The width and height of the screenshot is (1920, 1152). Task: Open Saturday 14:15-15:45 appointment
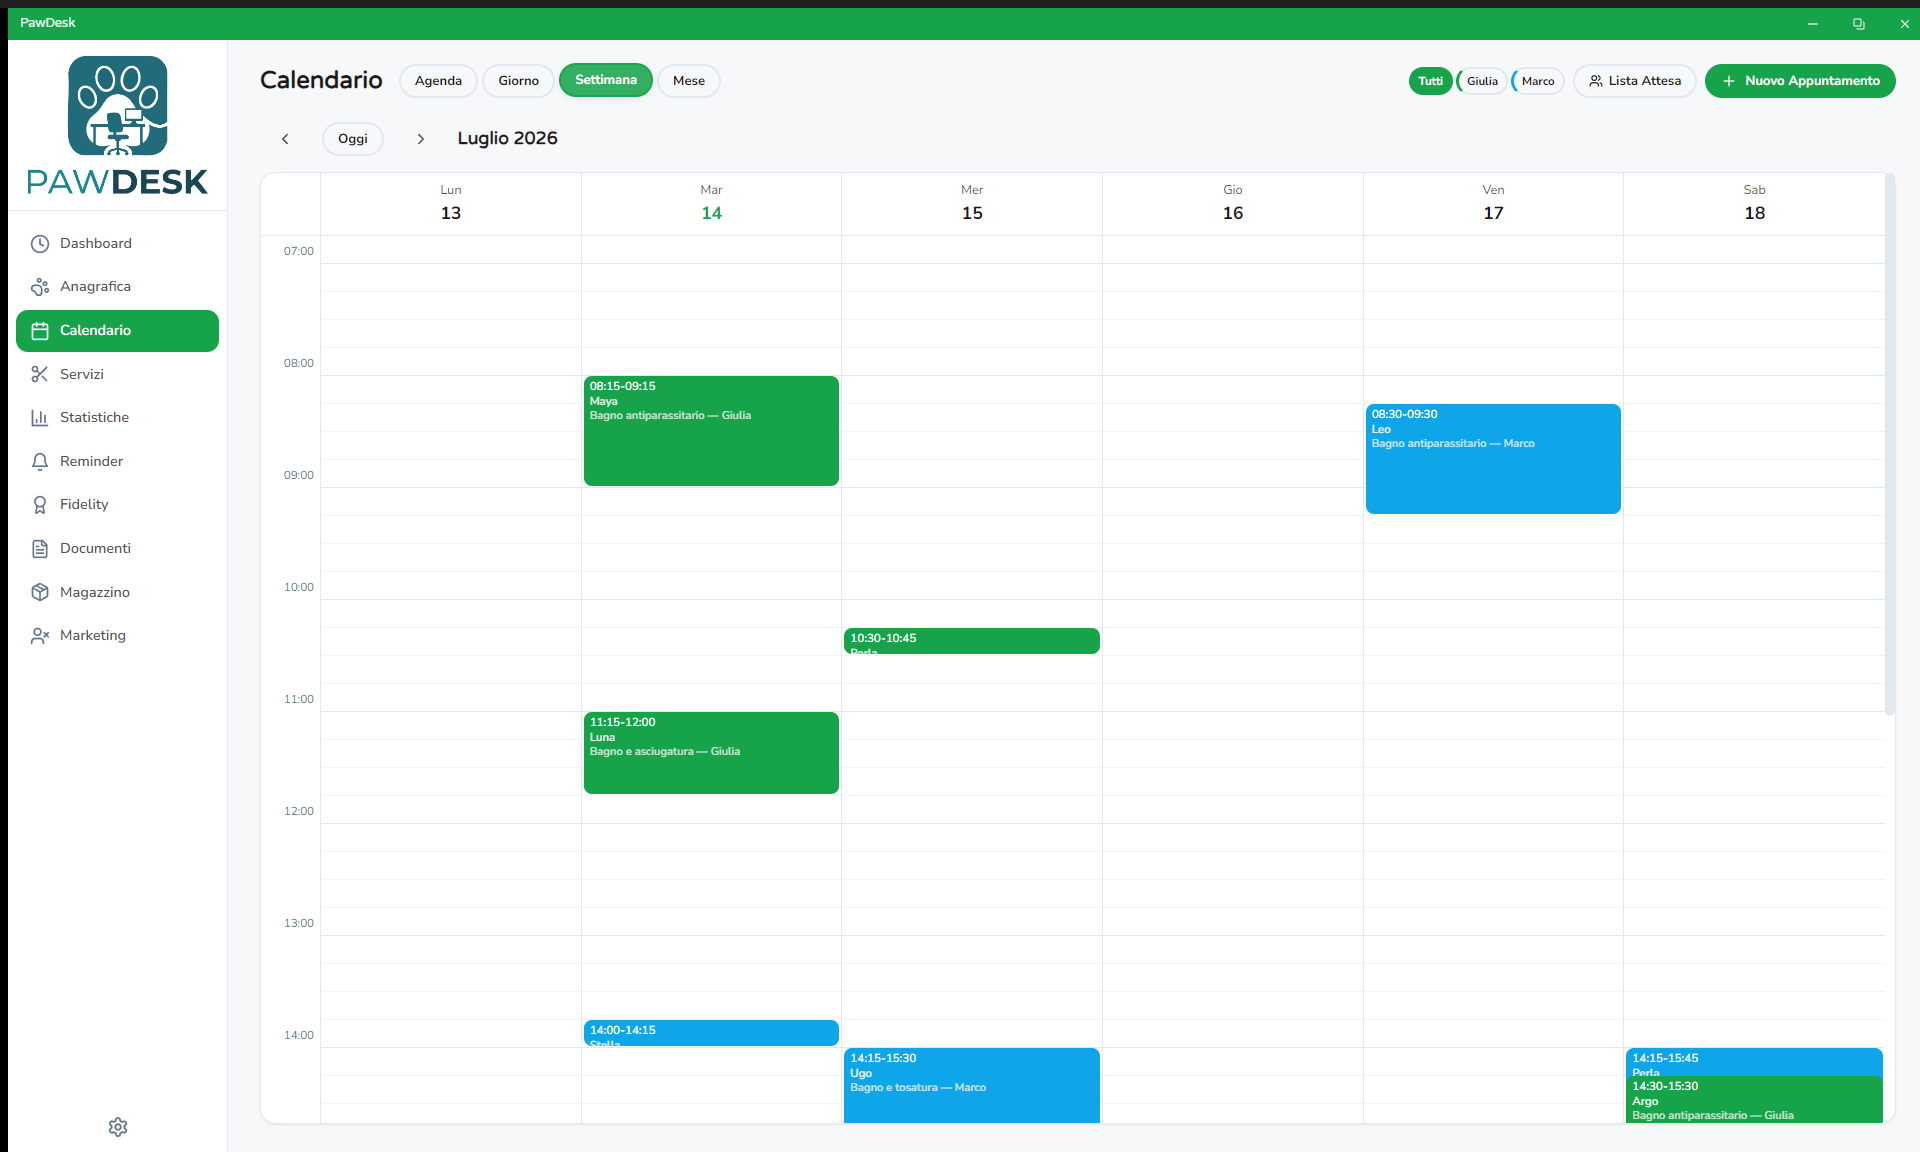(x=1754, y=1062)
